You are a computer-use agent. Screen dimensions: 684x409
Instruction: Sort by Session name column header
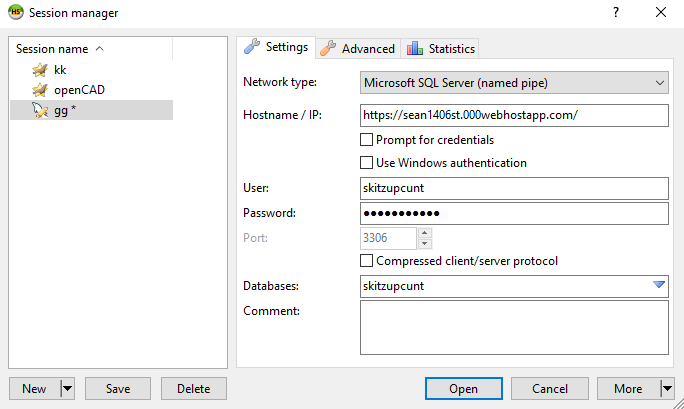tap(91, 49)
